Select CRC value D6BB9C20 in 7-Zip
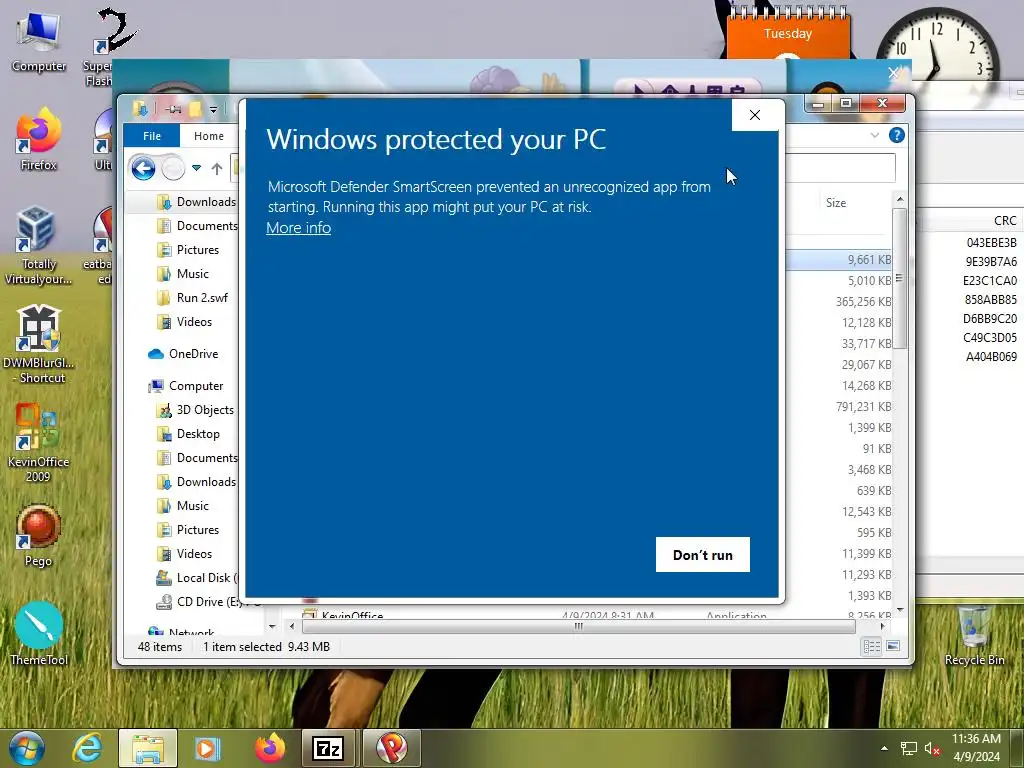This screenshot has width=1024, height=768. [x=989, y=319]
